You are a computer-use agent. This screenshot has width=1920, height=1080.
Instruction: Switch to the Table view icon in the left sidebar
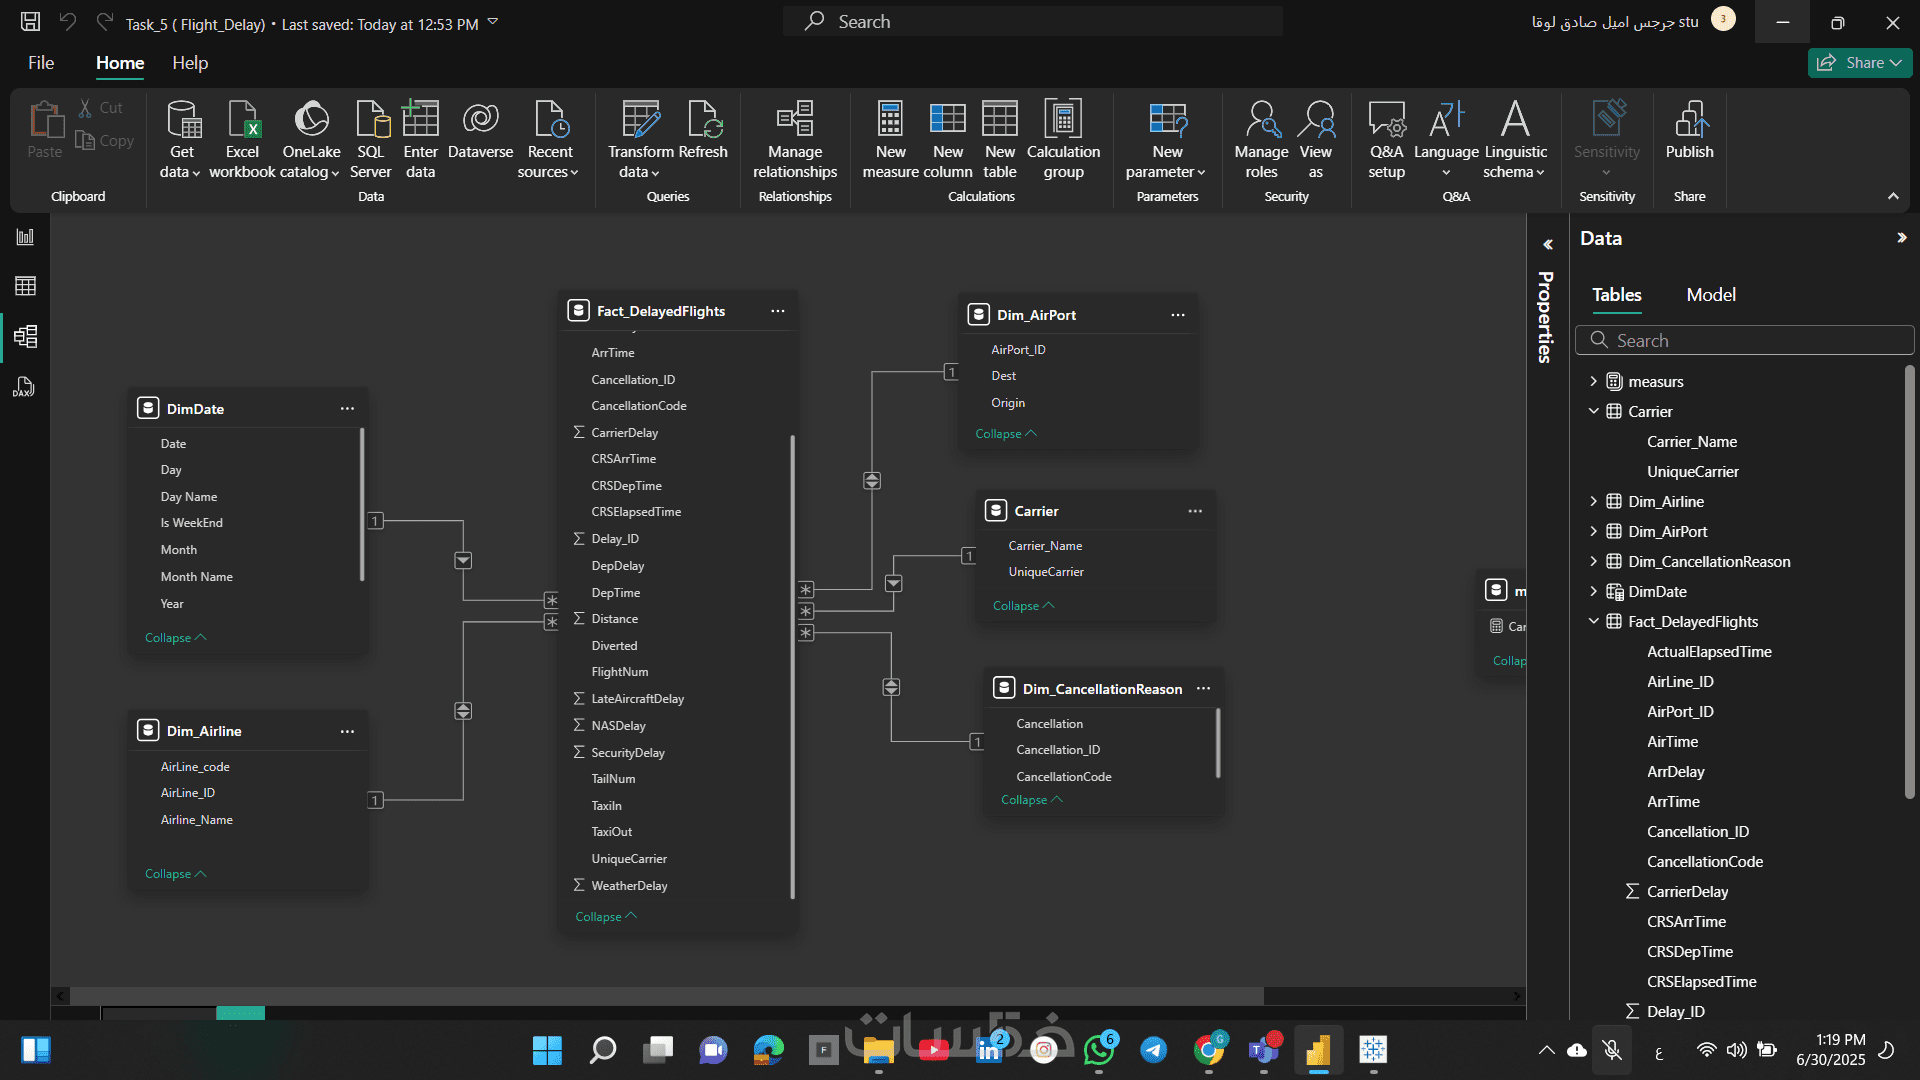coord(25,286)
